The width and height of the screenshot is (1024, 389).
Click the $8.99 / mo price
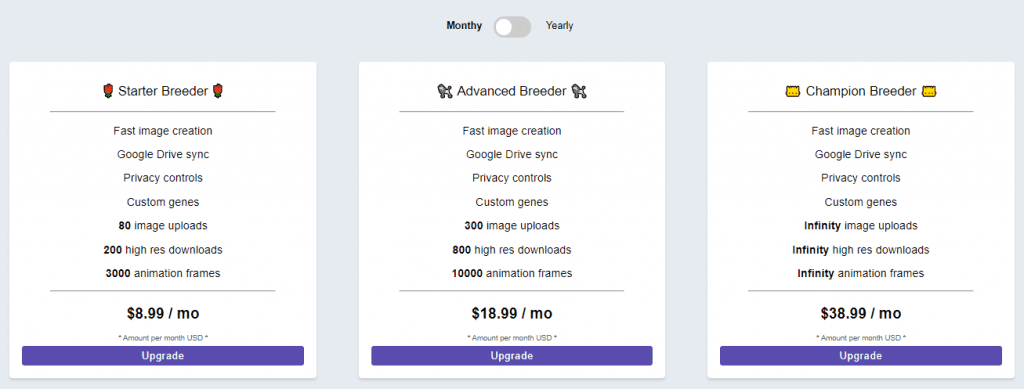click(x=163, y=313)
